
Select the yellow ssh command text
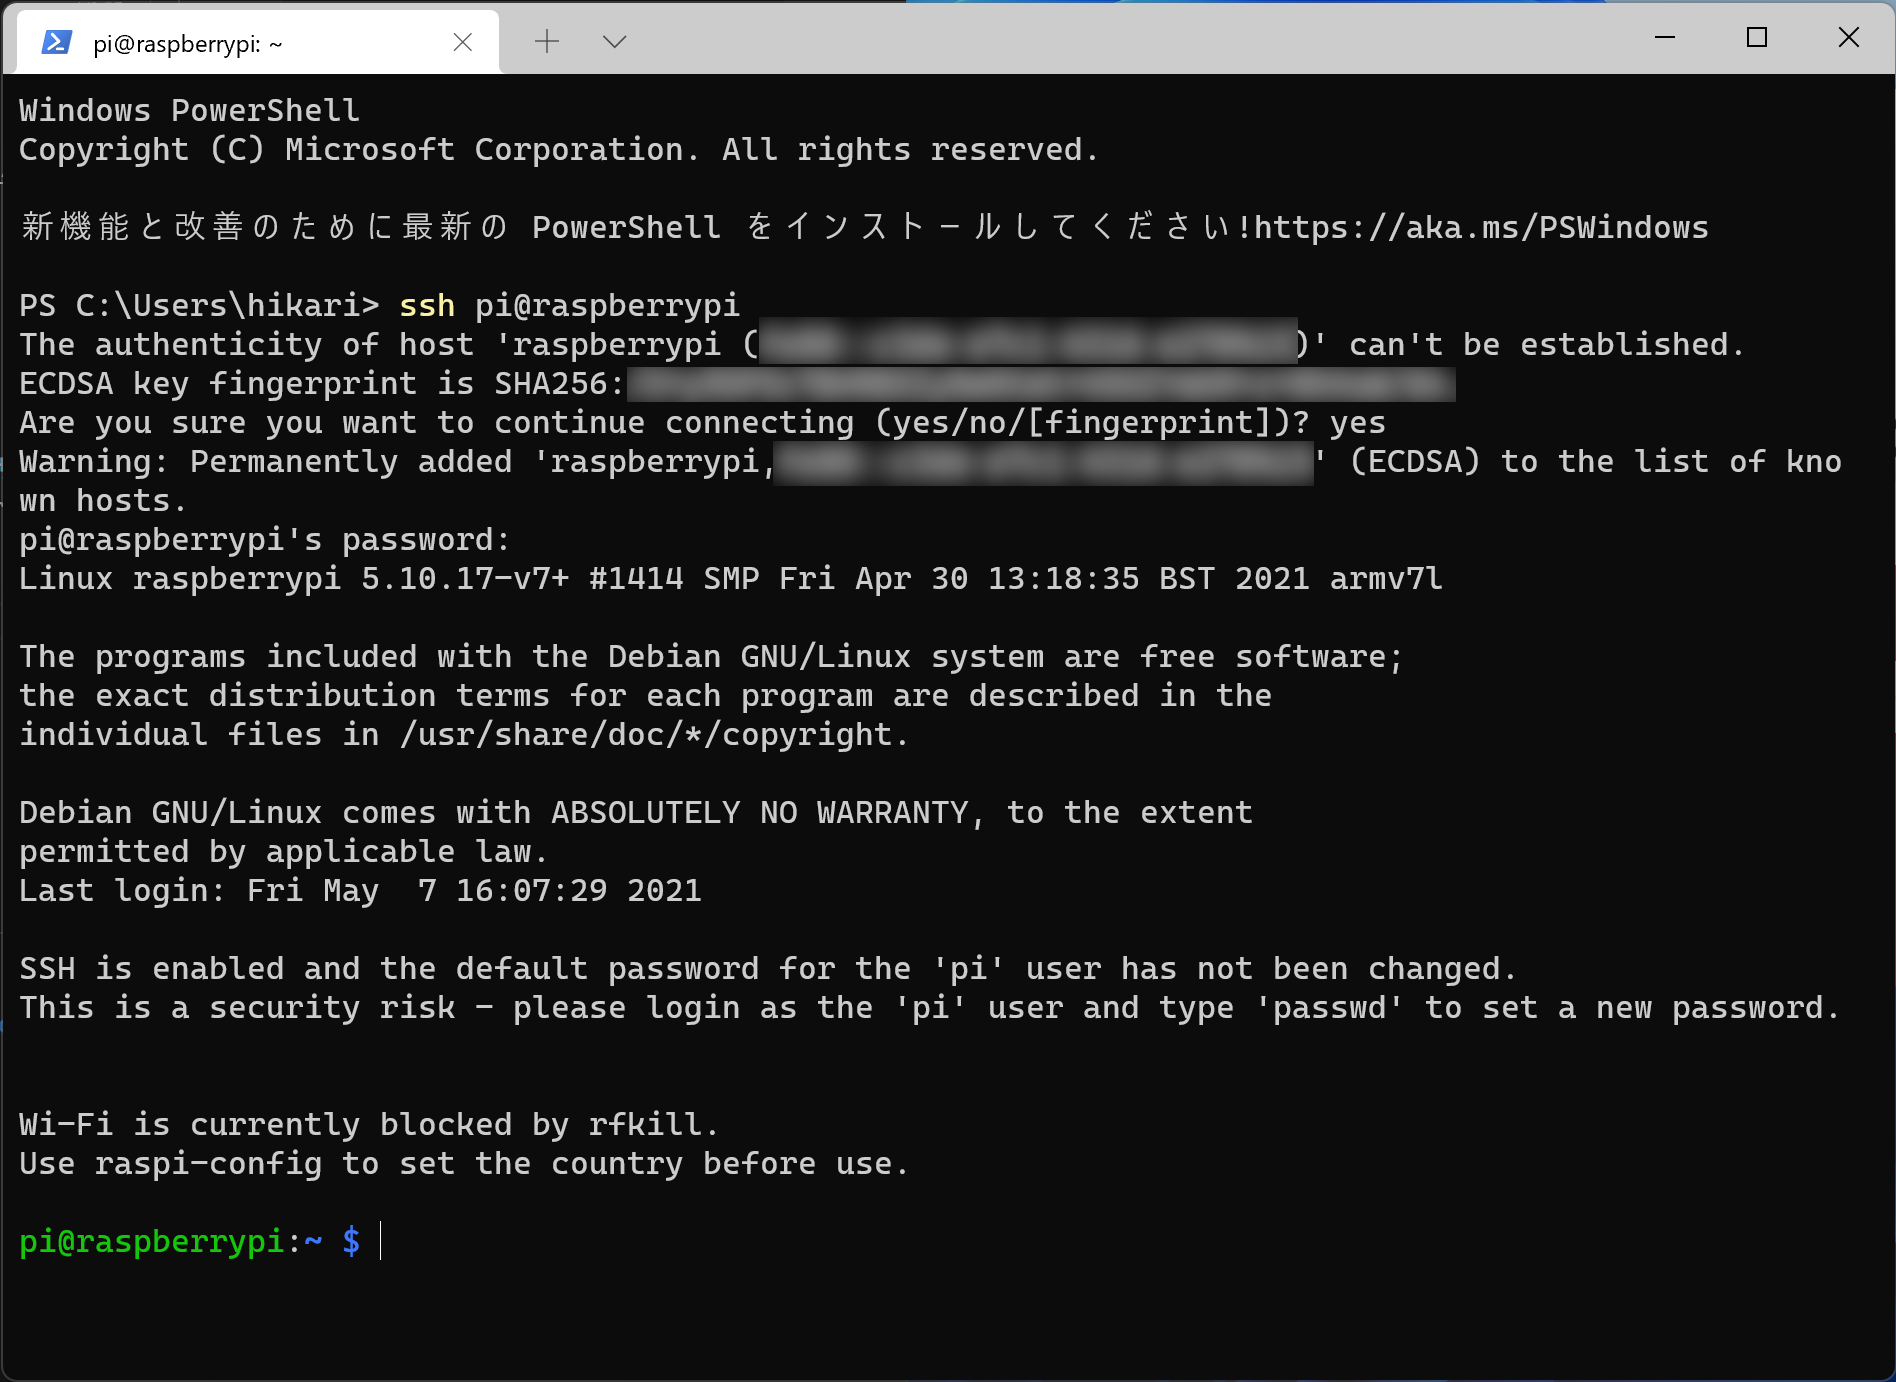[x=427, y=305]
